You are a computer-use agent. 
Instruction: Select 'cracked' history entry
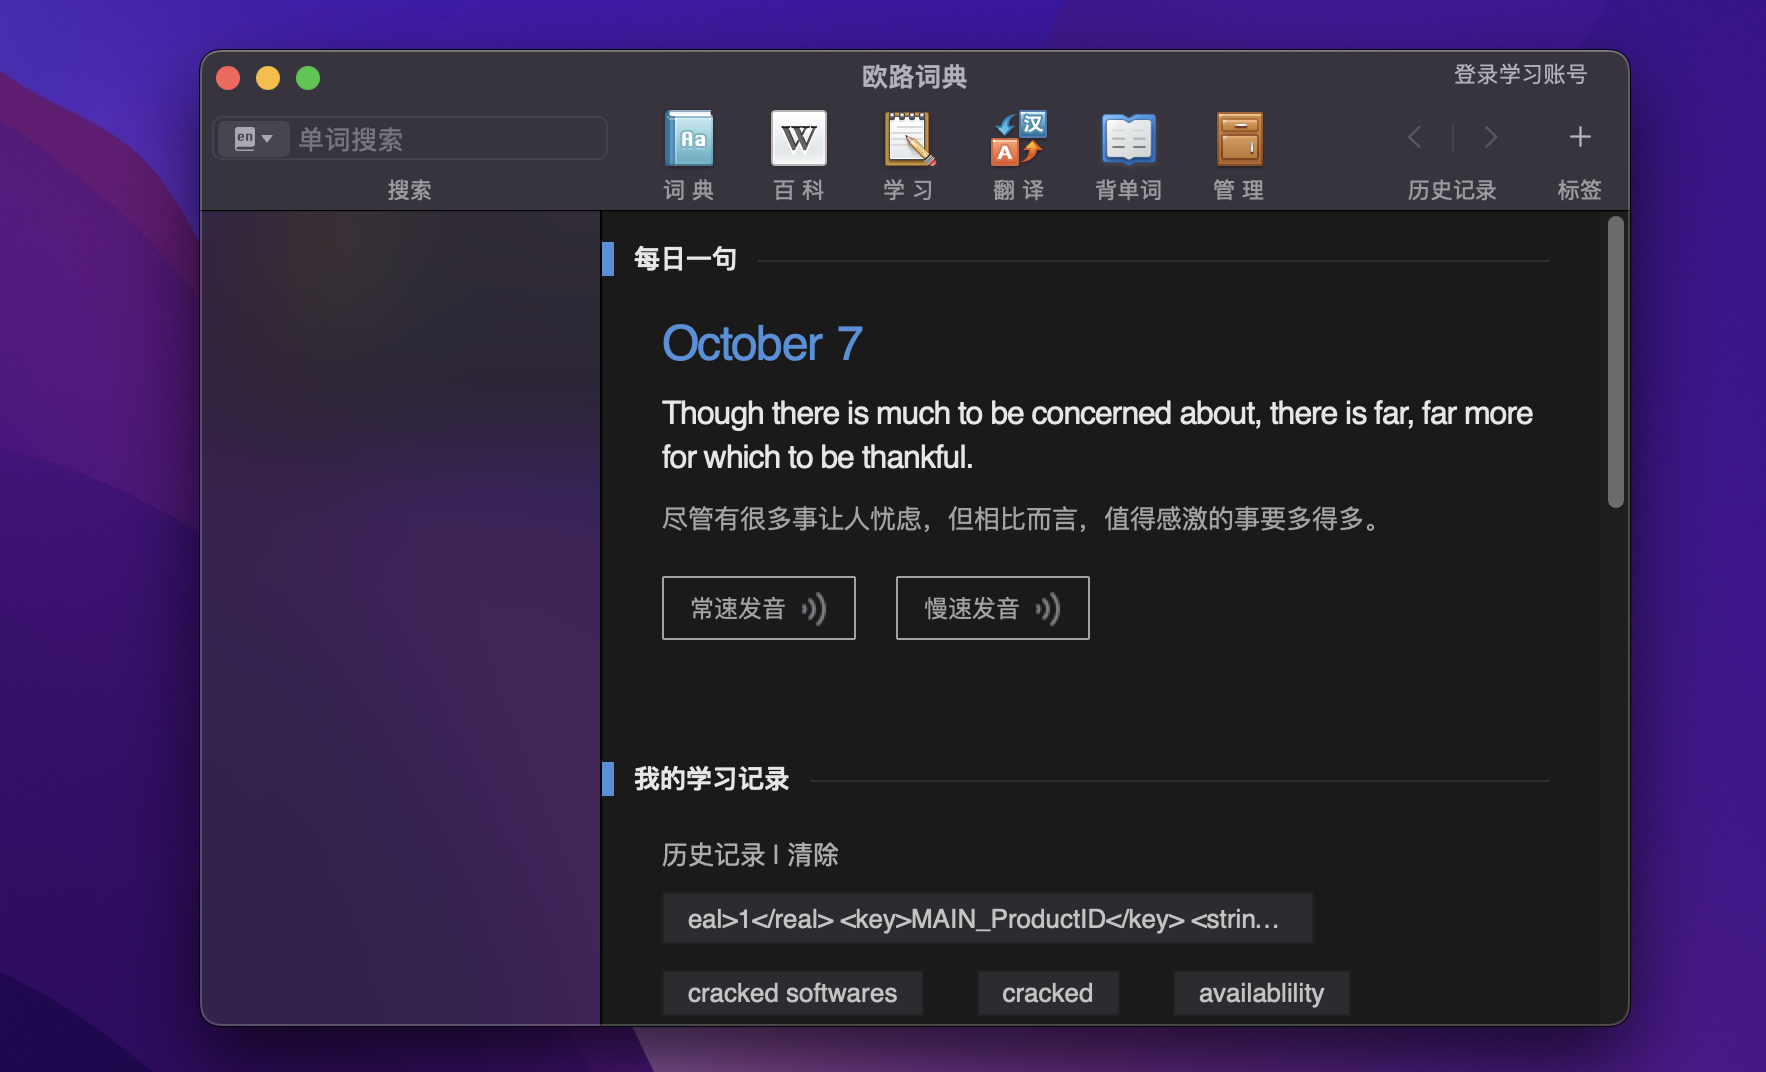[1047, 993]
